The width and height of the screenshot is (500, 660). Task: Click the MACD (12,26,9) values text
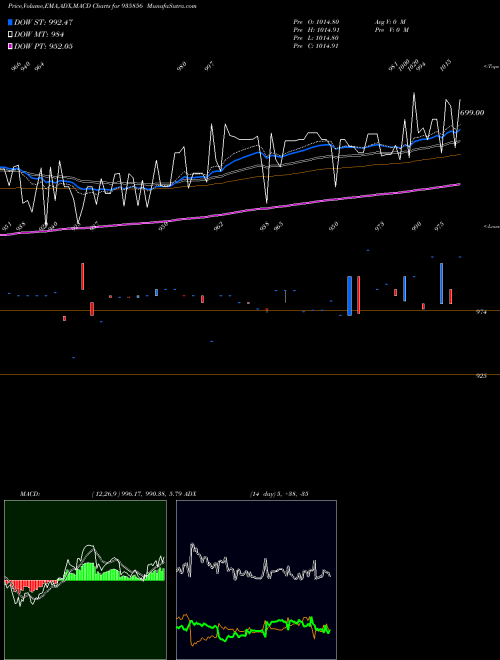[x=136, y=494]
